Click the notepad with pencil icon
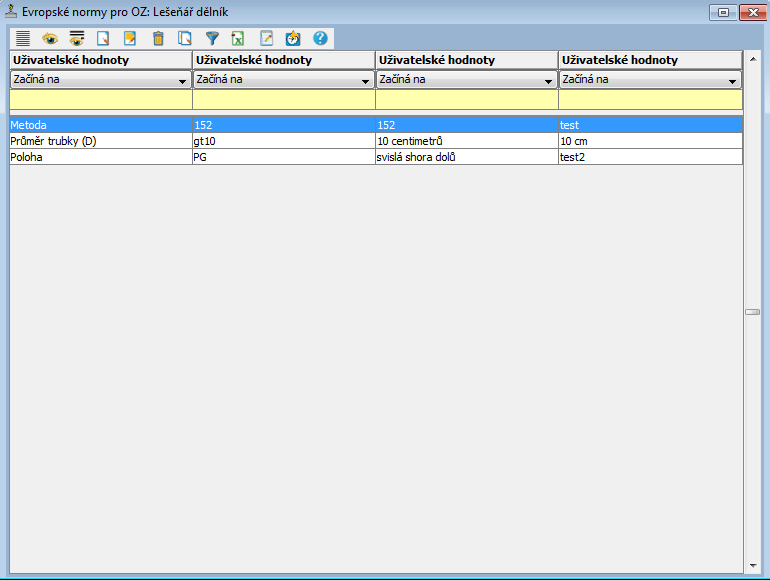770x580 pixels. 266,39
